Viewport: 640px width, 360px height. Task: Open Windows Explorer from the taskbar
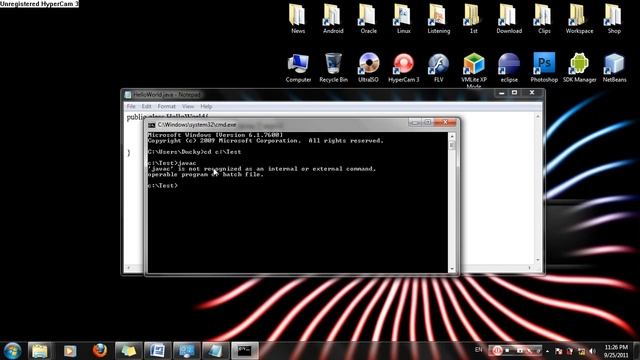(40, 351)
